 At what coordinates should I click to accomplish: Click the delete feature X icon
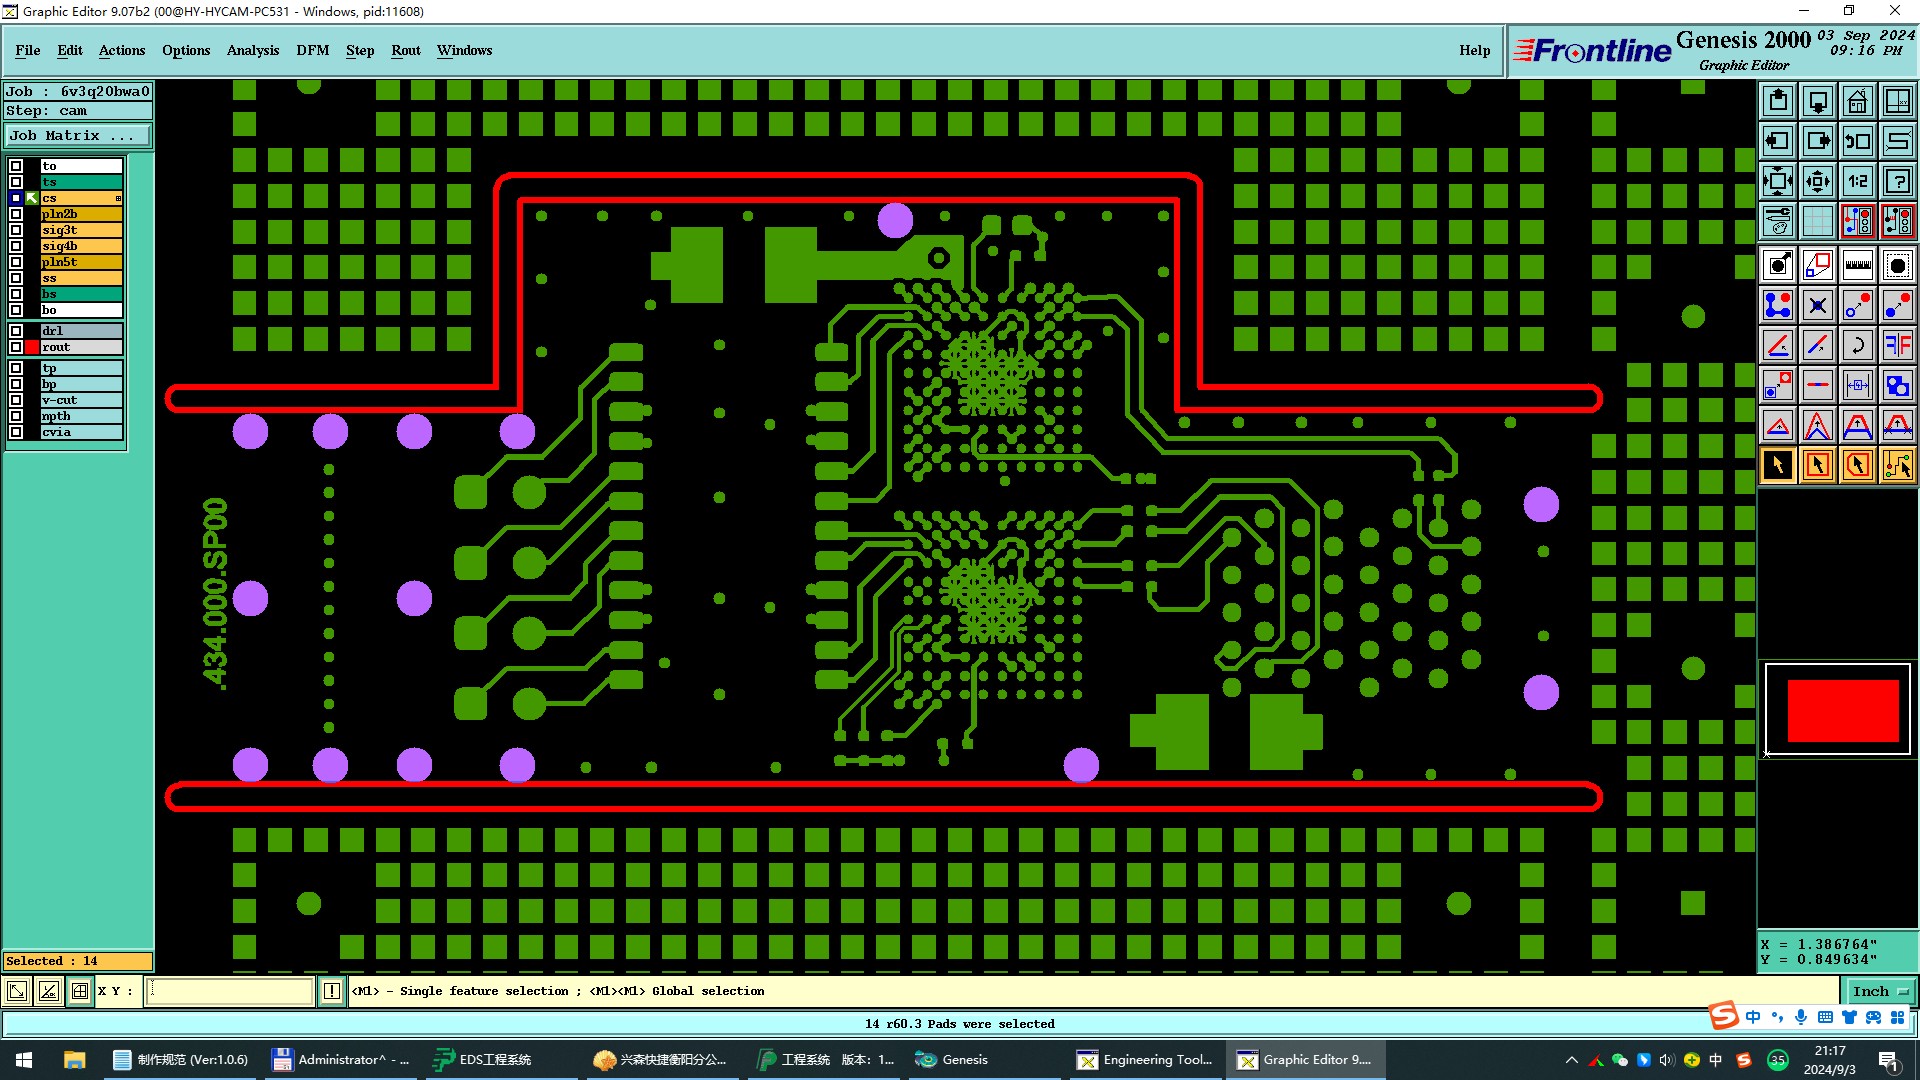click(1817, 305)
